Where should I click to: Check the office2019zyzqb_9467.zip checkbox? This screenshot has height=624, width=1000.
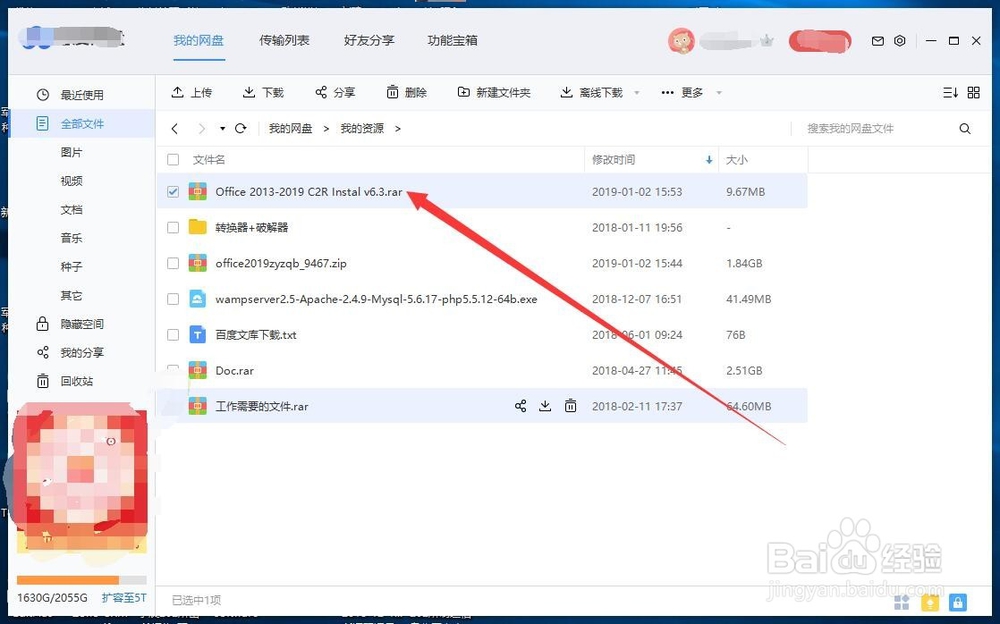point(173,263)
